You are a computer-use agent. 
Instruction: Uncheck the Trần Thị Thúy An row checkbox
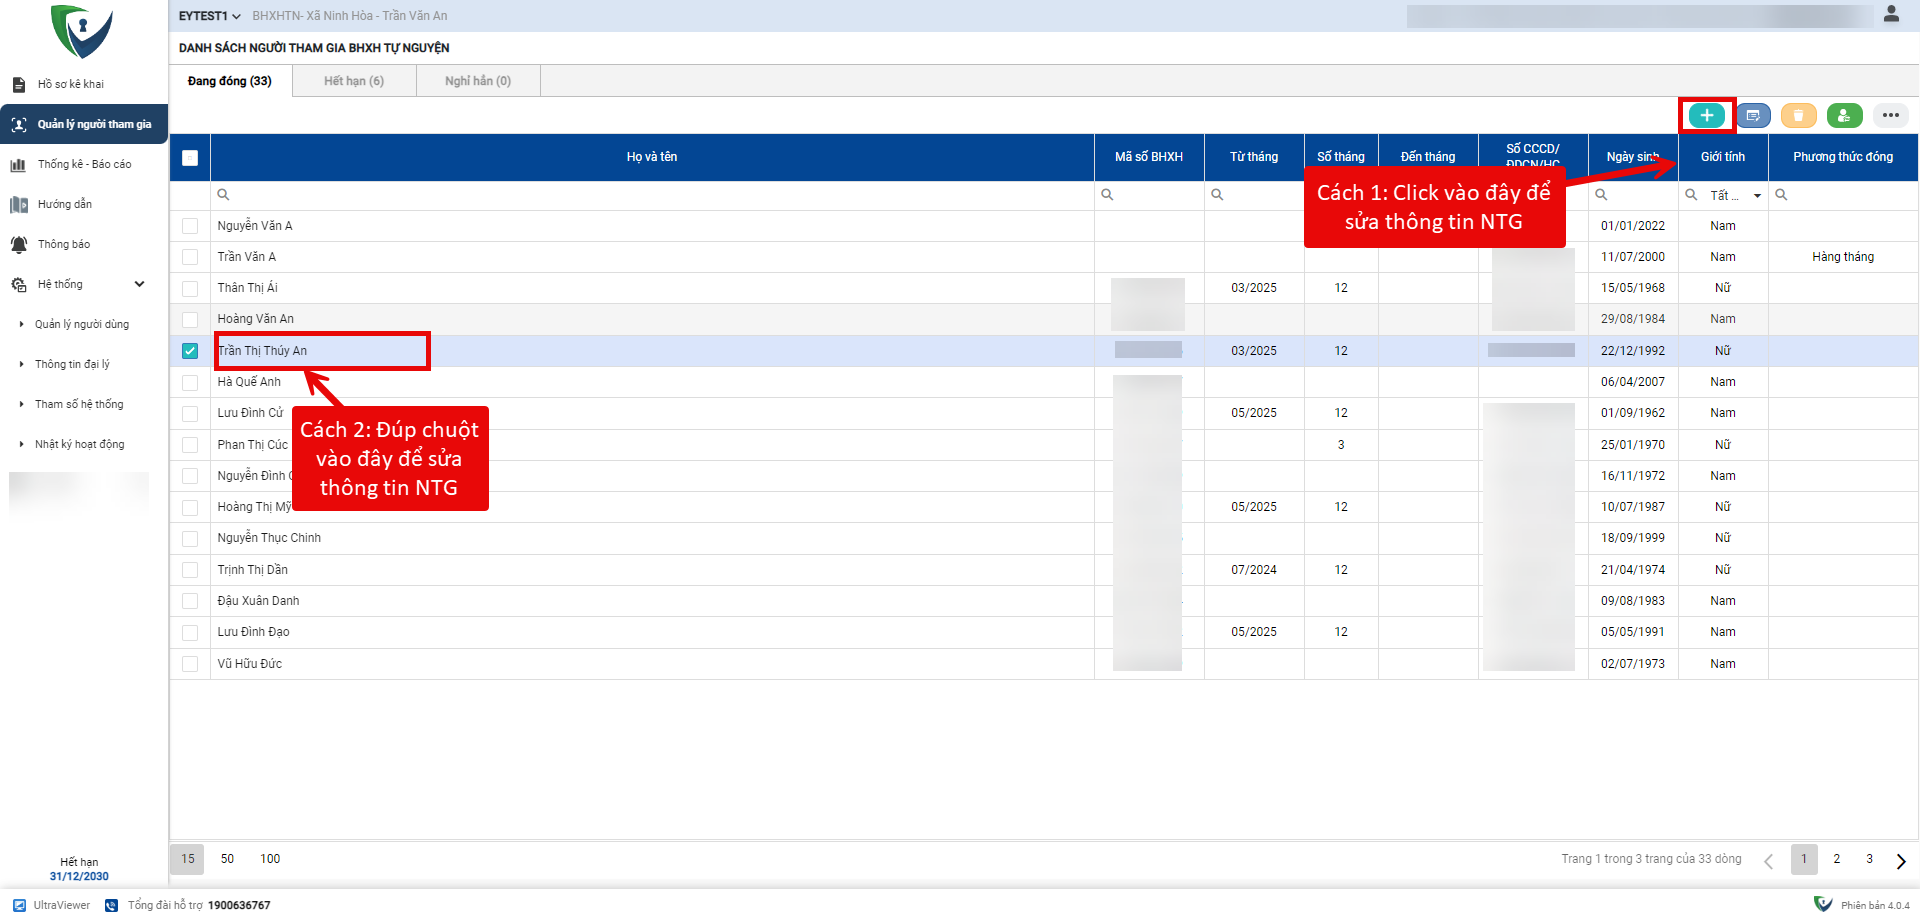pos(190,351)
